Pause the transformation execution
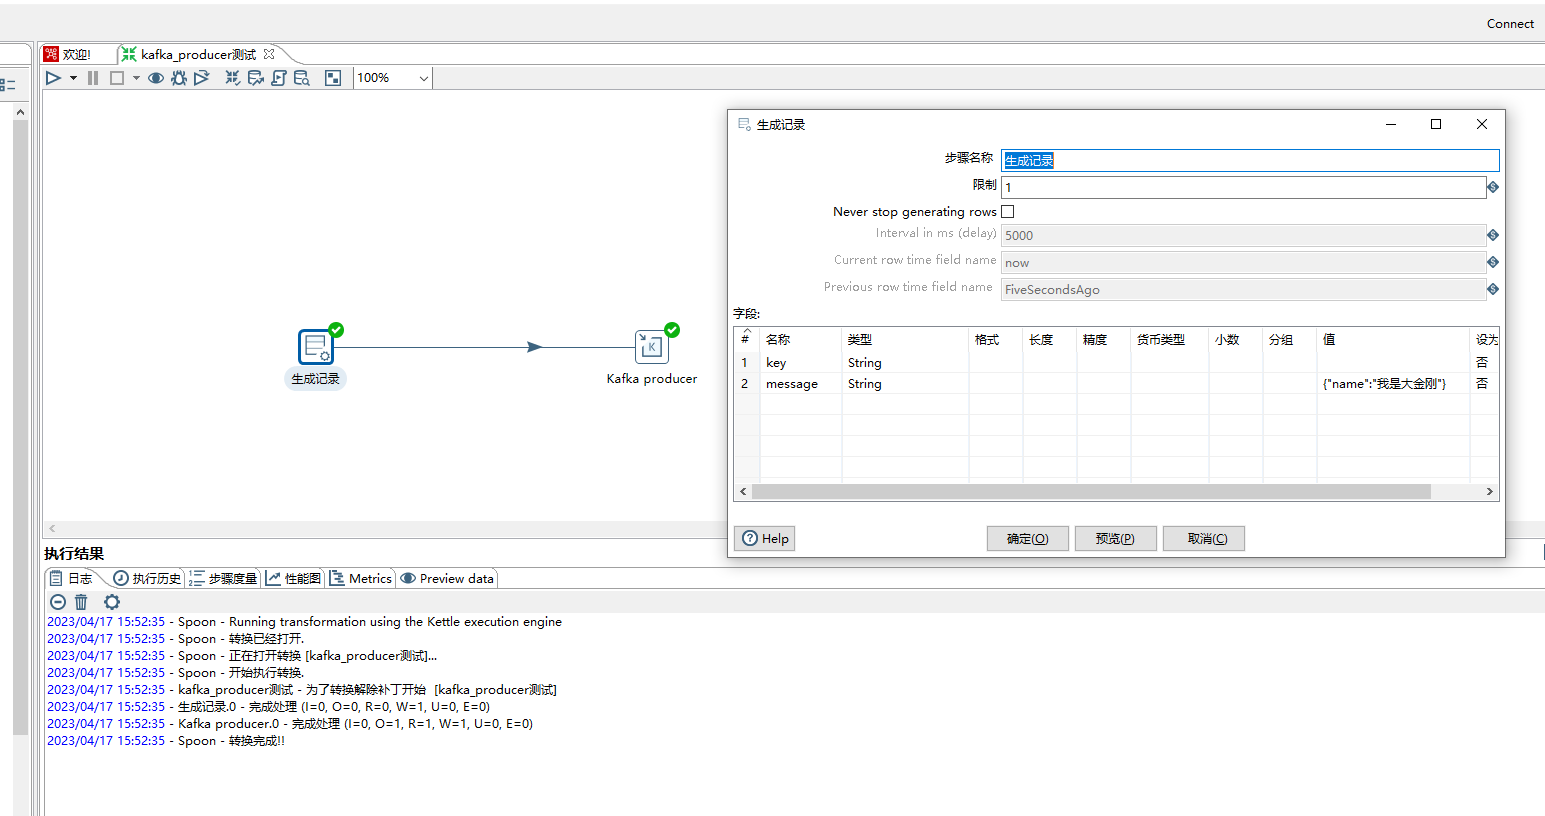1545x816 pixels. coord(91,77)
